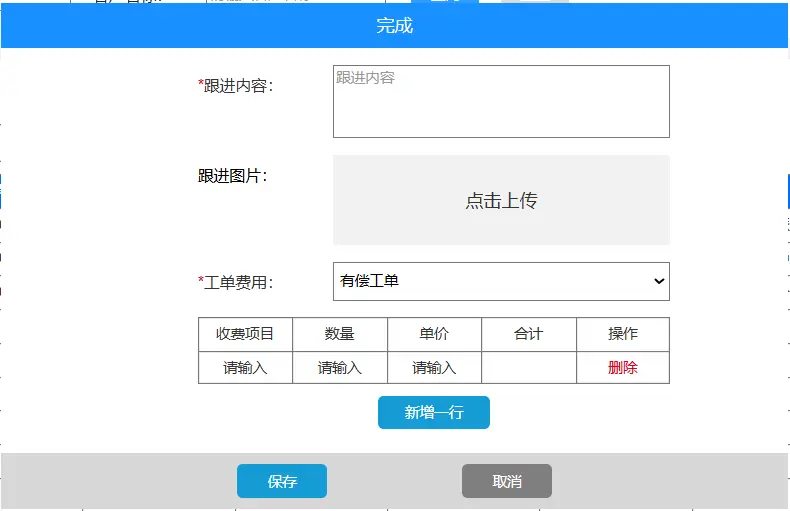Click the 点击上传 image upload area
Image resolution: width=790 pixels, height=511 pixels.
coord(500,200)
